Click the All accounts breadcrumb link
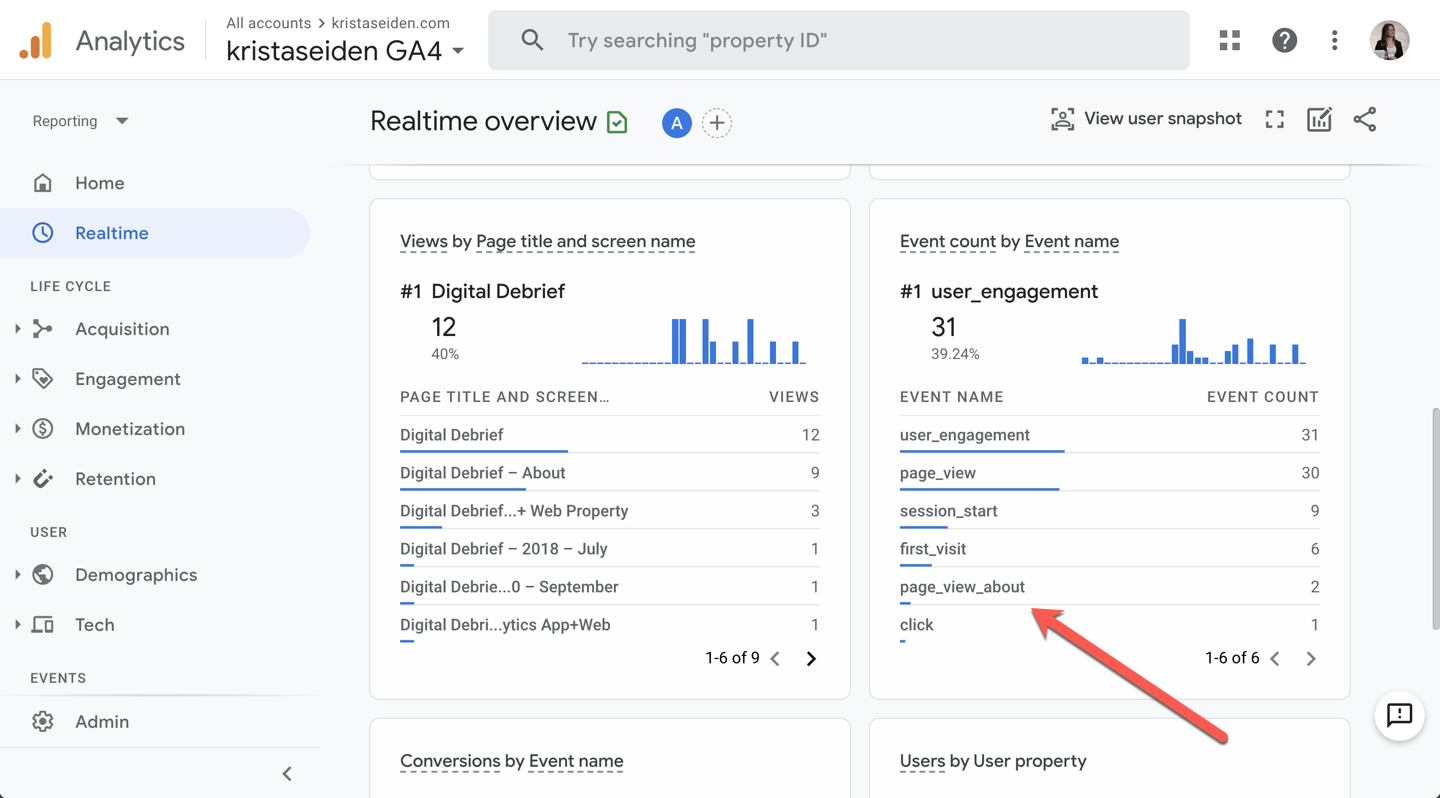Viewport: 1440px width, 798px height. tap(268, 22)
